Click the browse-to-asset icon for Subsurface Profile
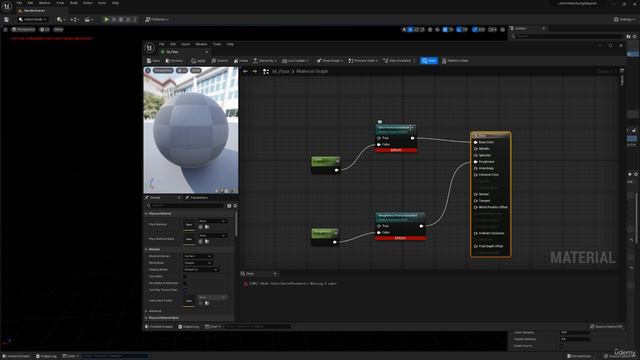 pyautogui.click(x=207, y=303)
